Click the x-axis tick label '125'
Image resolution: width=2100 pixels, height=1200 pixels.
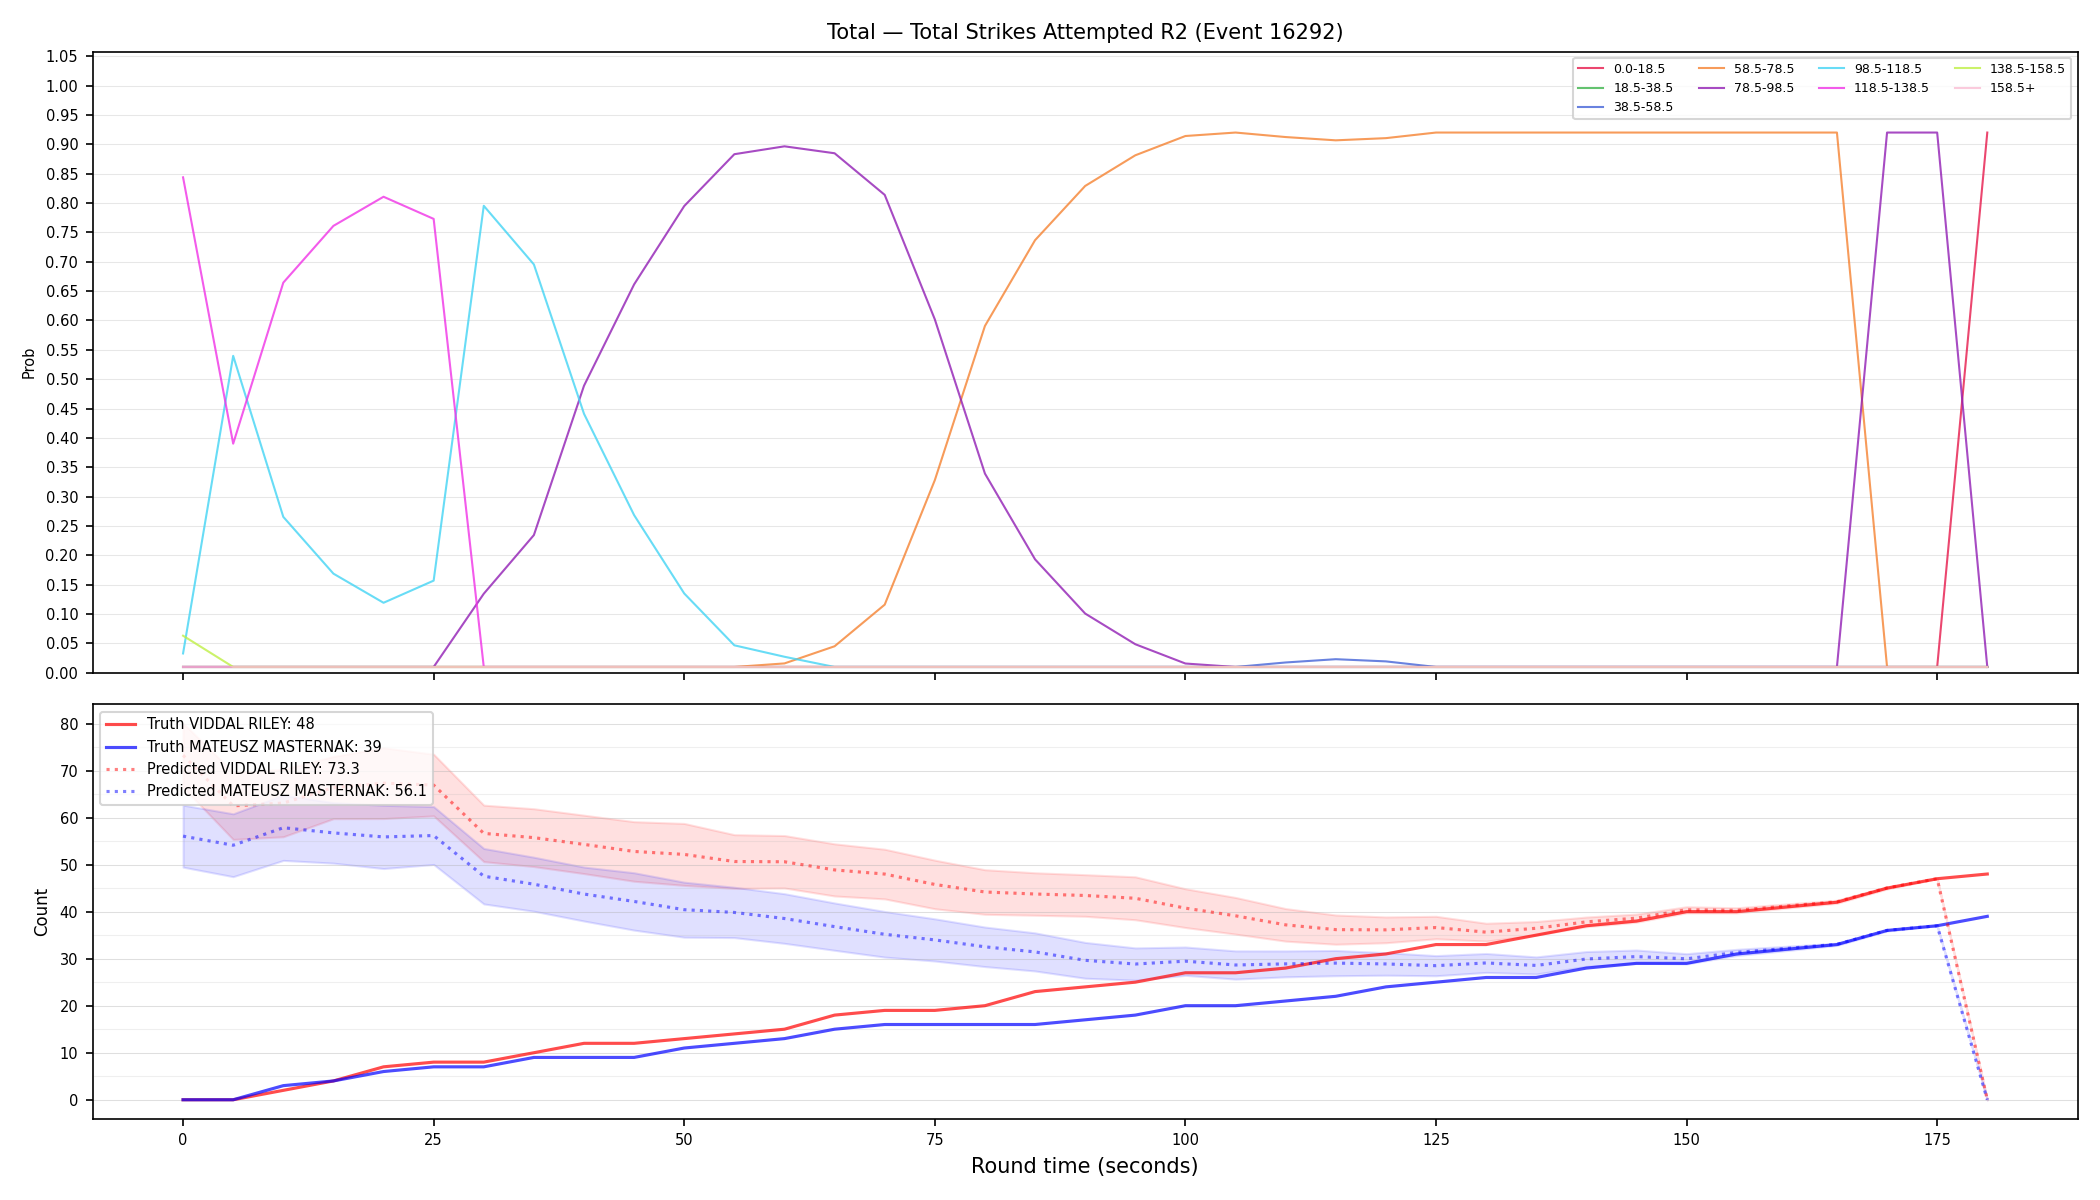click(1436, 1138)
